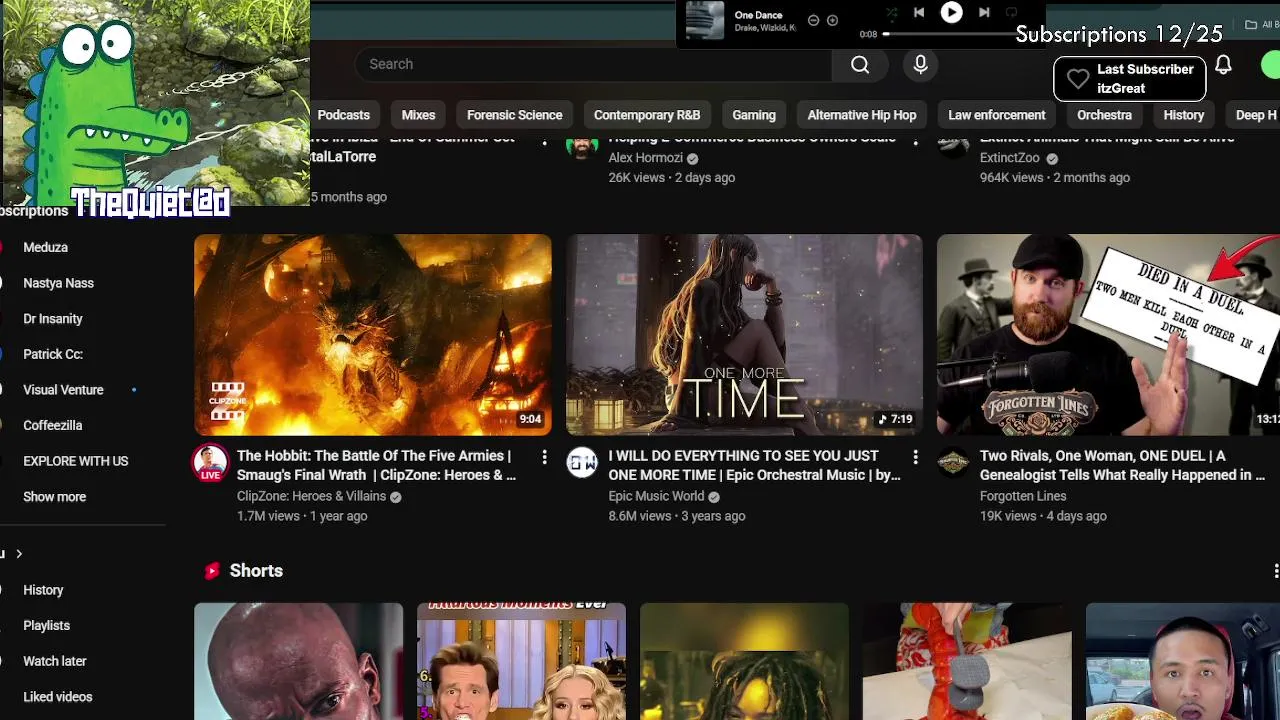Play the Died in a Duel thumbnail
This screenshot has width=1280, height=720.
1108,335
